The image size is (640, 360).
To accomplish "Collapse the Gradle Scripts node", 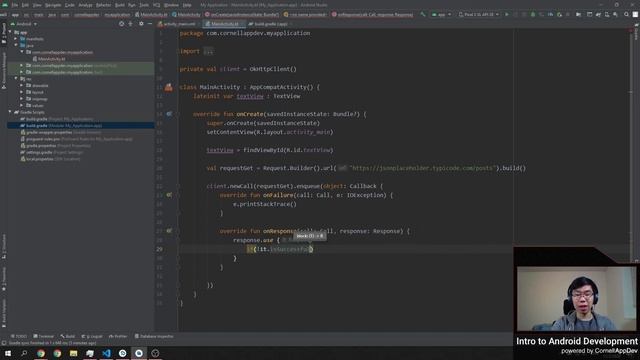I will point(10,112).
